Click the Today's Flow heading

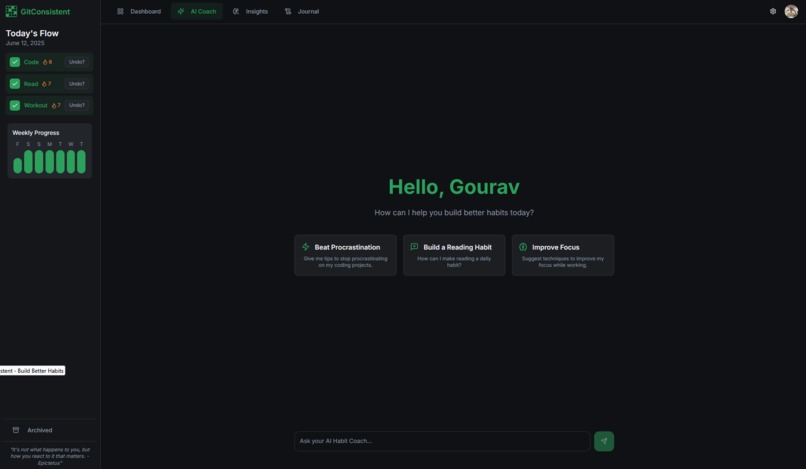32,33
